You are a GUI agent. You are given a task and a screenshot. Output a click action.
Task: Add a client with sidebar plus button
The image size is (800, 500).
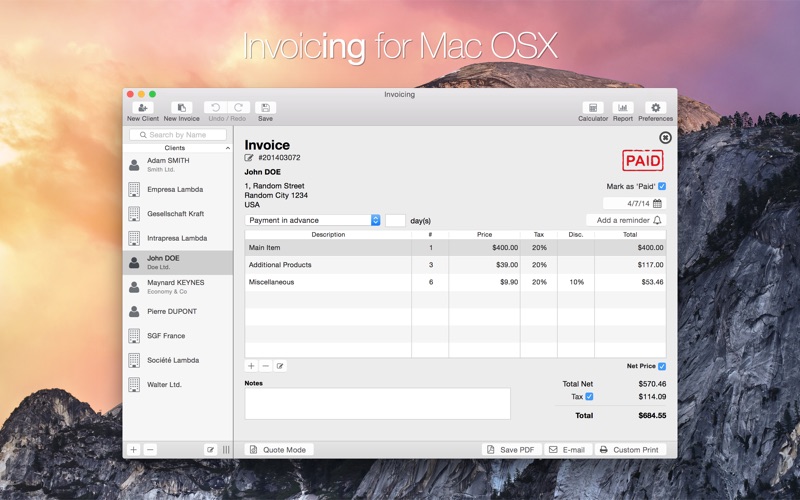(x=134, y=449)
